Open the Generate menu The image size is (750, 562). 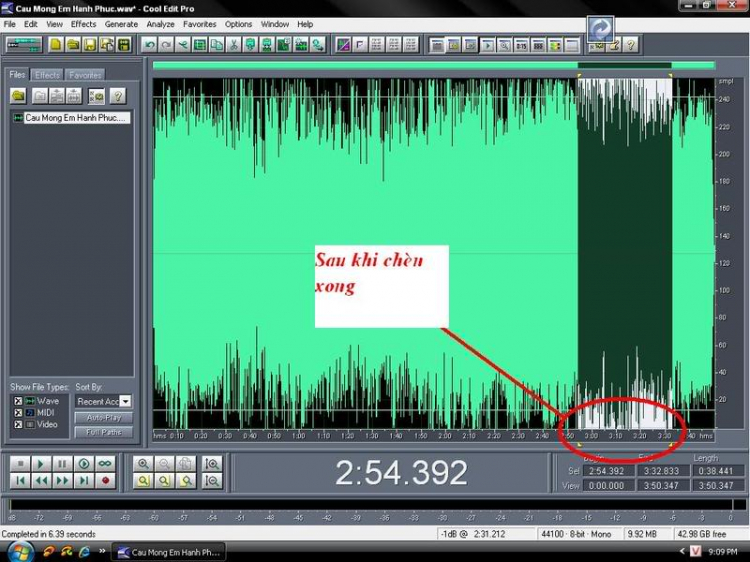(x=121, y=24)
